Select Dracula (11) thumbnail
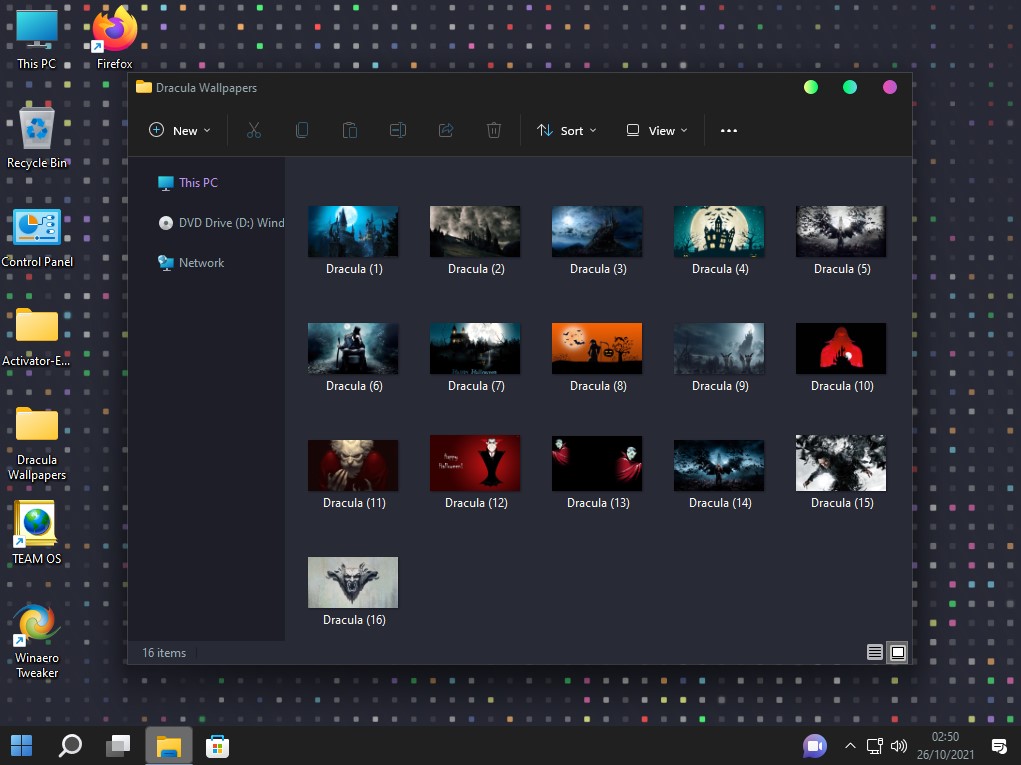The image size is (1021, 765). 353,465
